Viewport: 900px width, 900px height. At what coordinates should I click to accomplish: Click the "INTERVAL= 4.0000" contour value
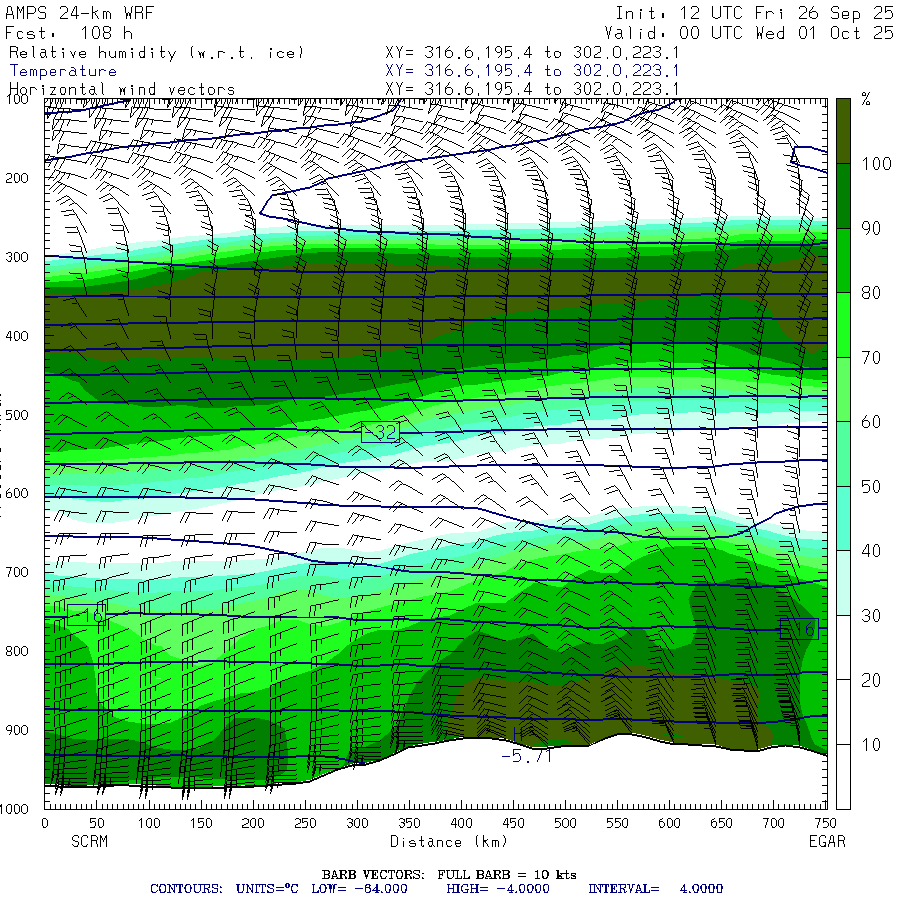click(x=655, y=889)
